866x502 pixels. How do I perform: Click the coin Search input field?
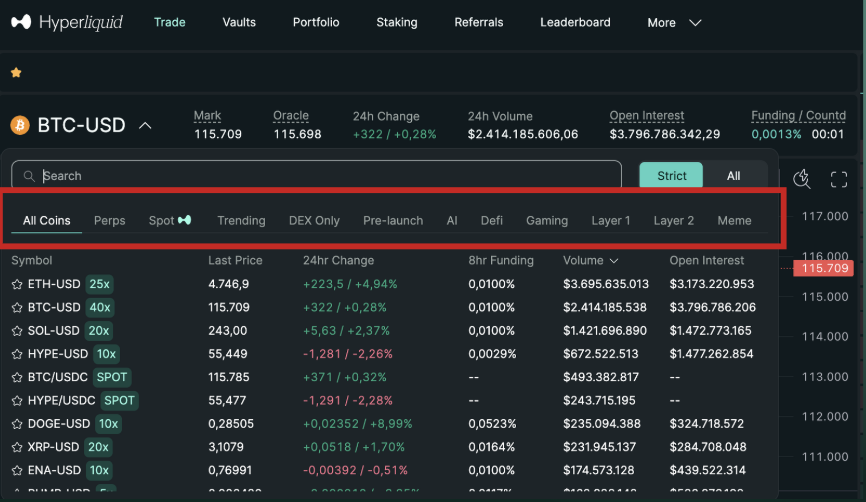point(320,176)
